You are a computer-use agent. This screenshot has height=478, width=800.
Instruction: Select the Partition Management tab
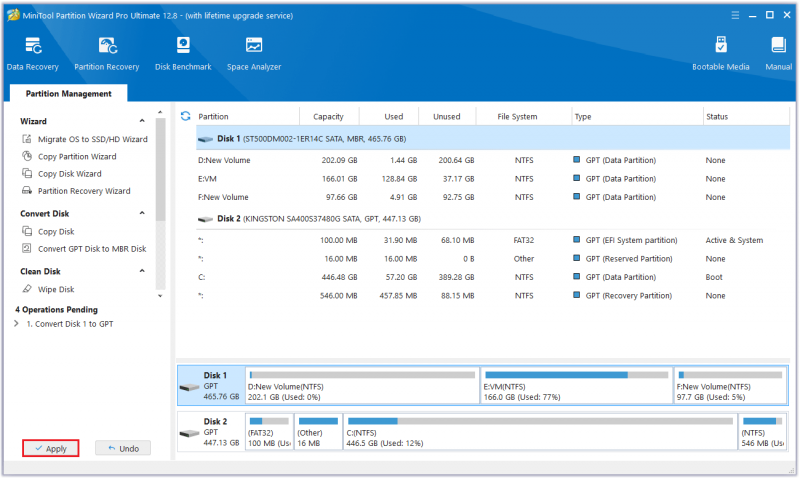pos(68,93)
